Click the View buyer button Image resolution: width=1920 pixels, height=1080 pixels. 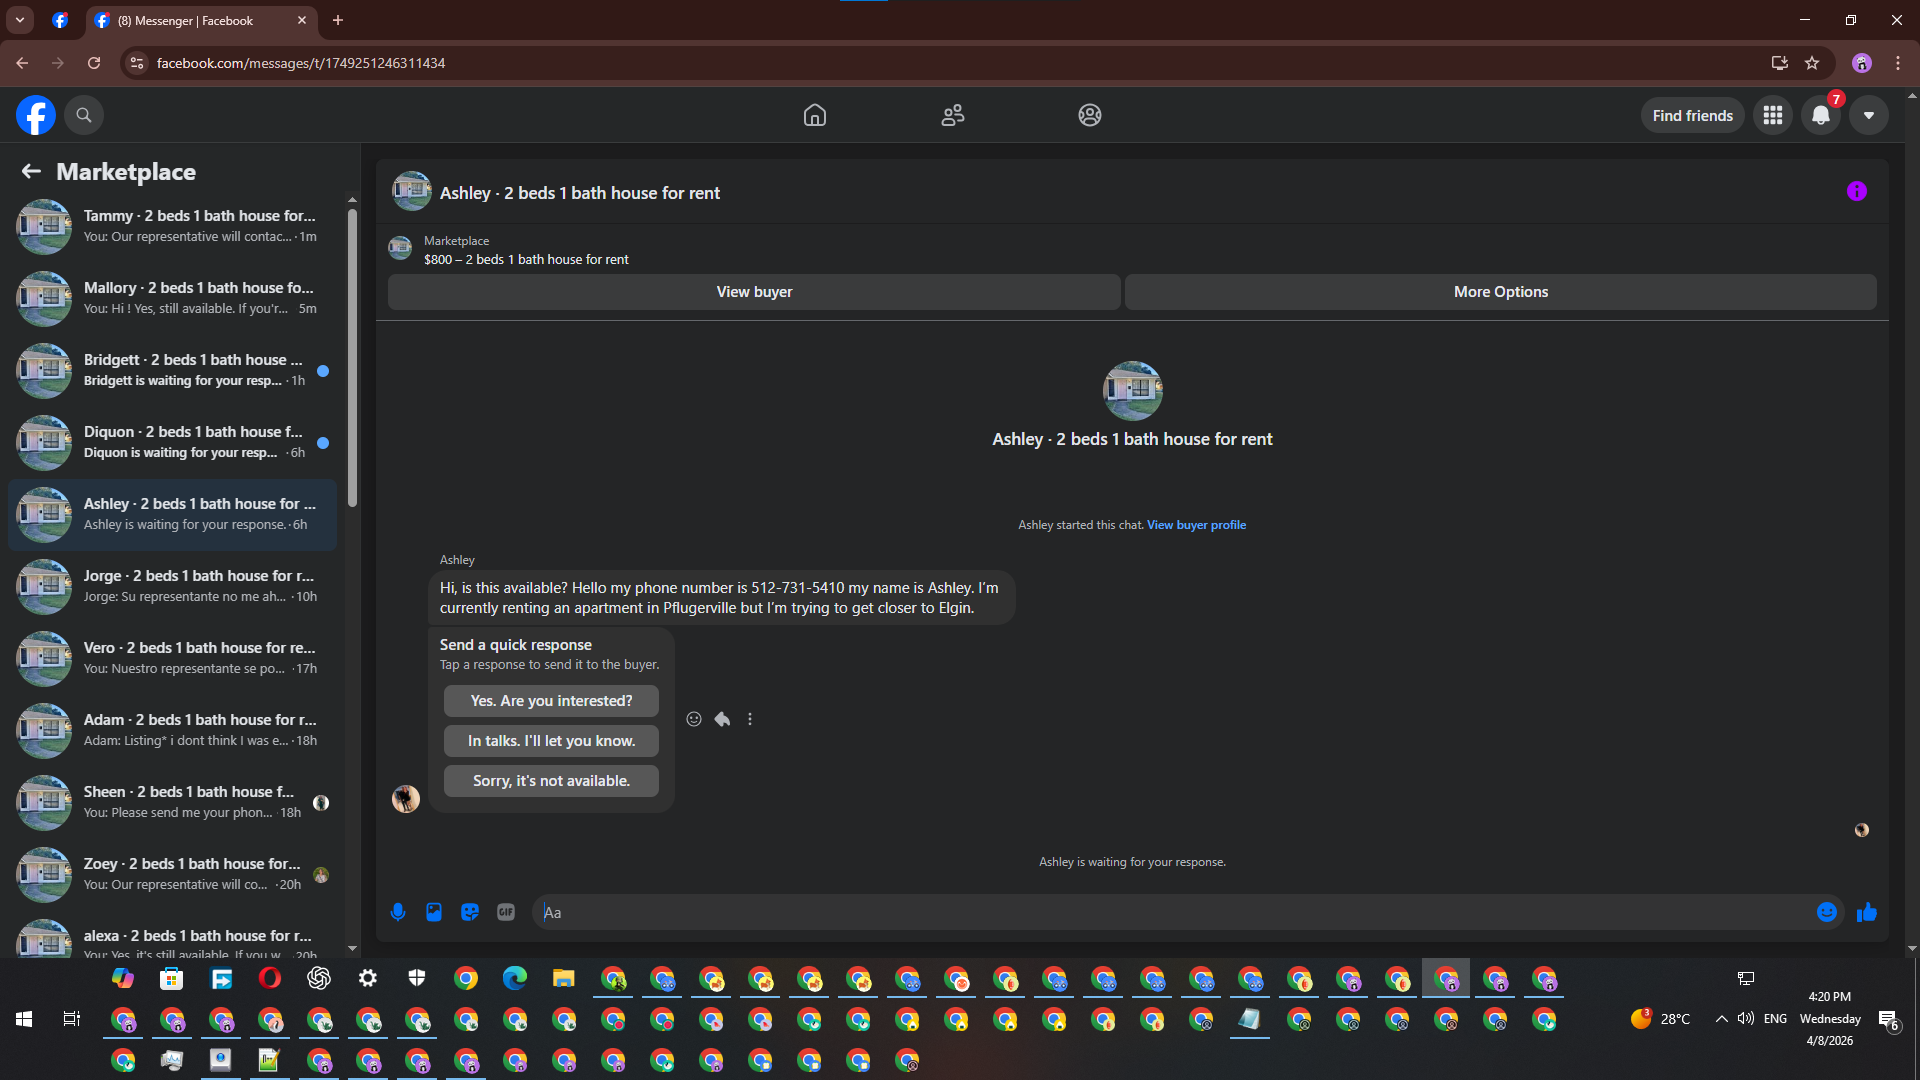(x=754, y=292)
